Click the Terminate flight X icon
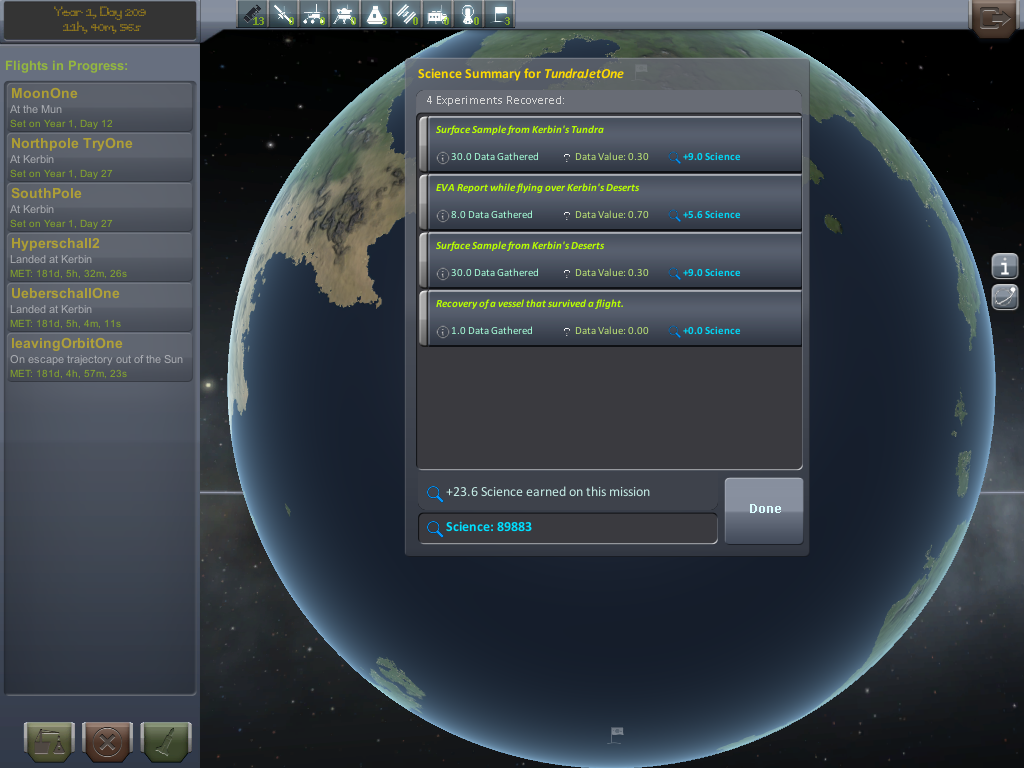The image size is (1024, 768). 108,742
